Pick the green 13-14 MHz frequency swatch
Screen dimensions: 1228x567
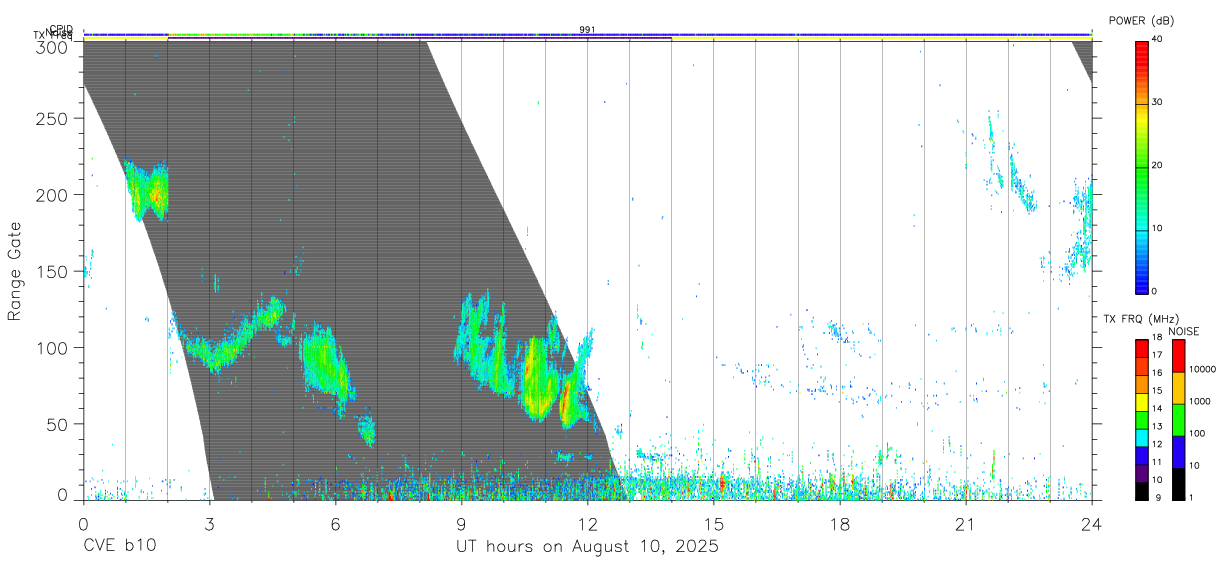pyautogui.click(x=1142, y=420)
